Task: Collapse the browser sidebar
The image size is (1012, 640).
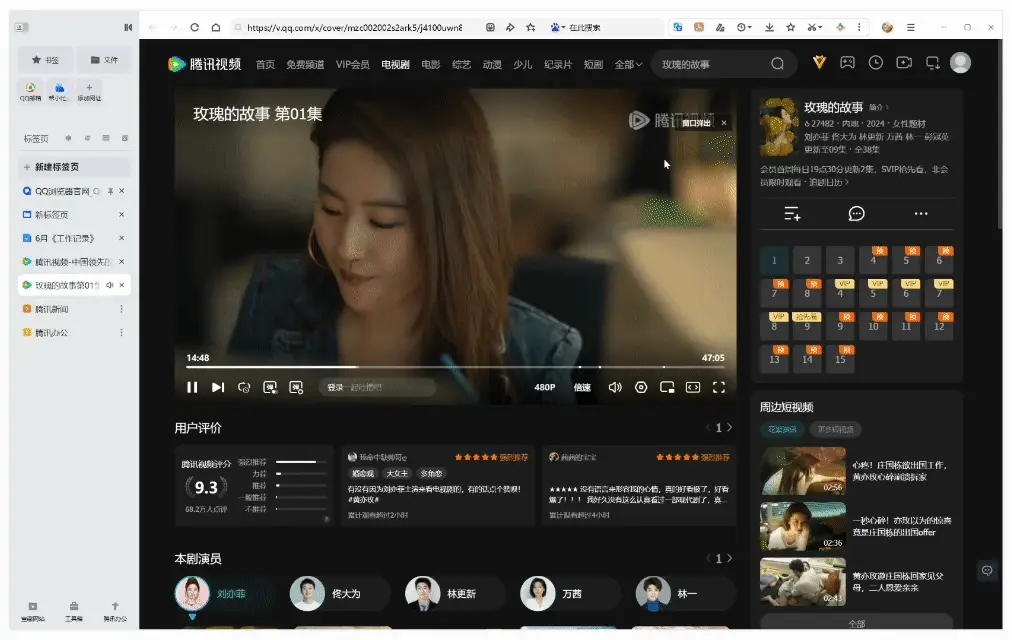Action: click(128, 27)
